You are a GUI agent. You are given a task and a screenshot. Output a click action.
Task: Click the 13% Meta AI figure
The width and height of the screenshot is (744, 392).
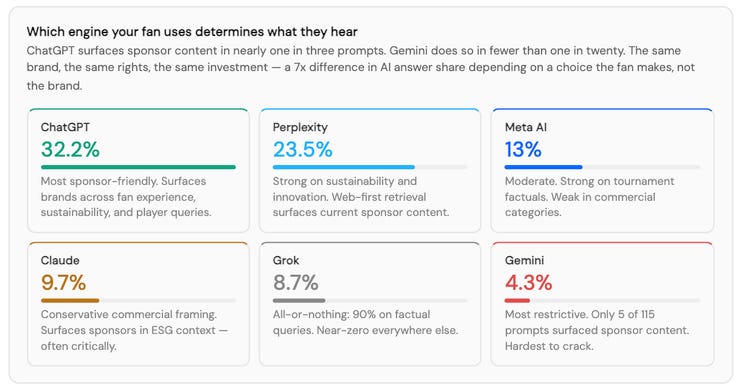(523, 149)
